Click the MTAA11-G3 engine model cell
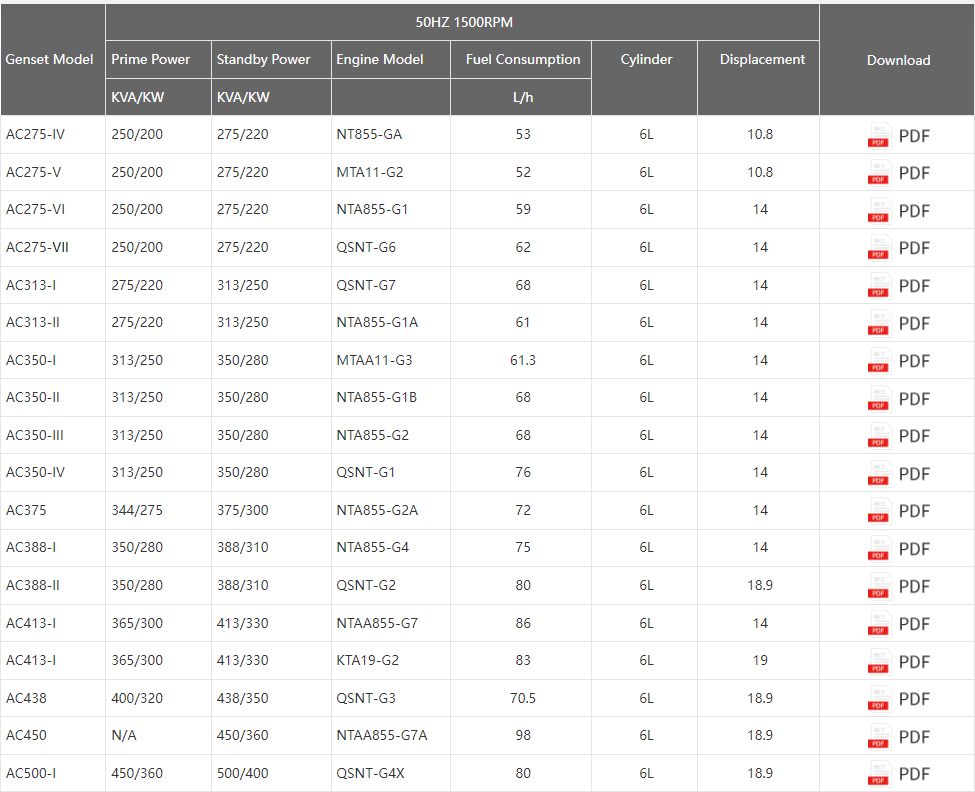 [390, 361]
